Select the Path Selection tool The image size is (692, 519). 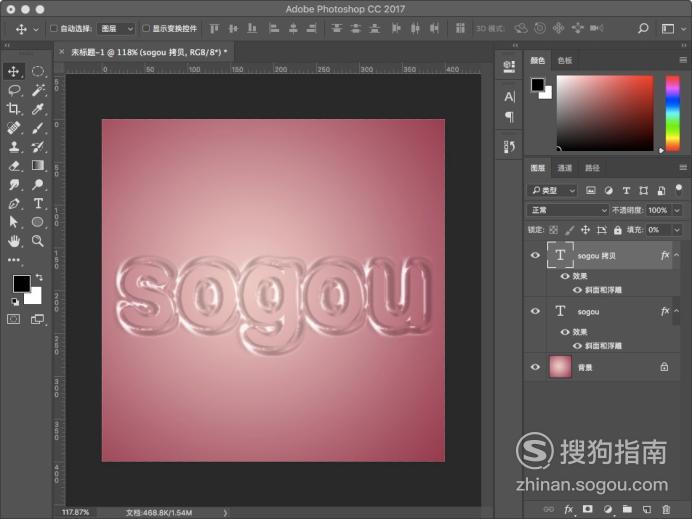coord(14,222)
